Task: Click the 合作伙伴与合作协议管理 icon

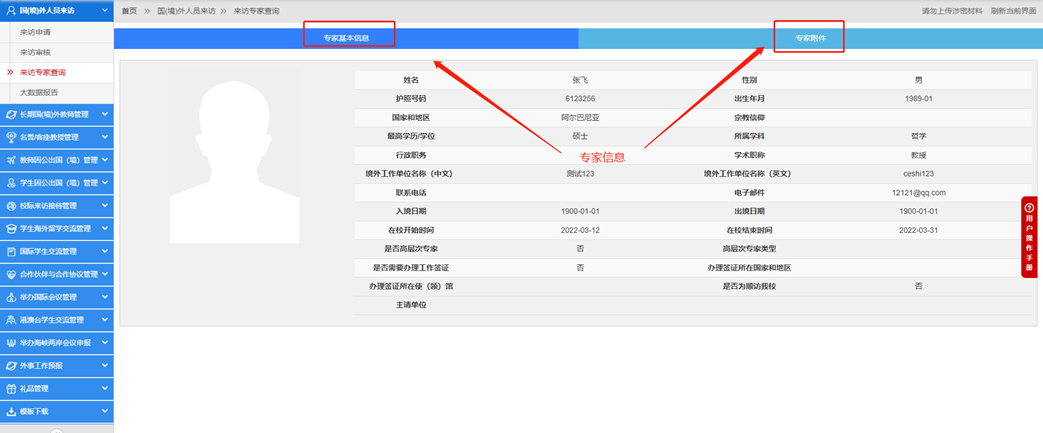Action: (x=10, y=274)
